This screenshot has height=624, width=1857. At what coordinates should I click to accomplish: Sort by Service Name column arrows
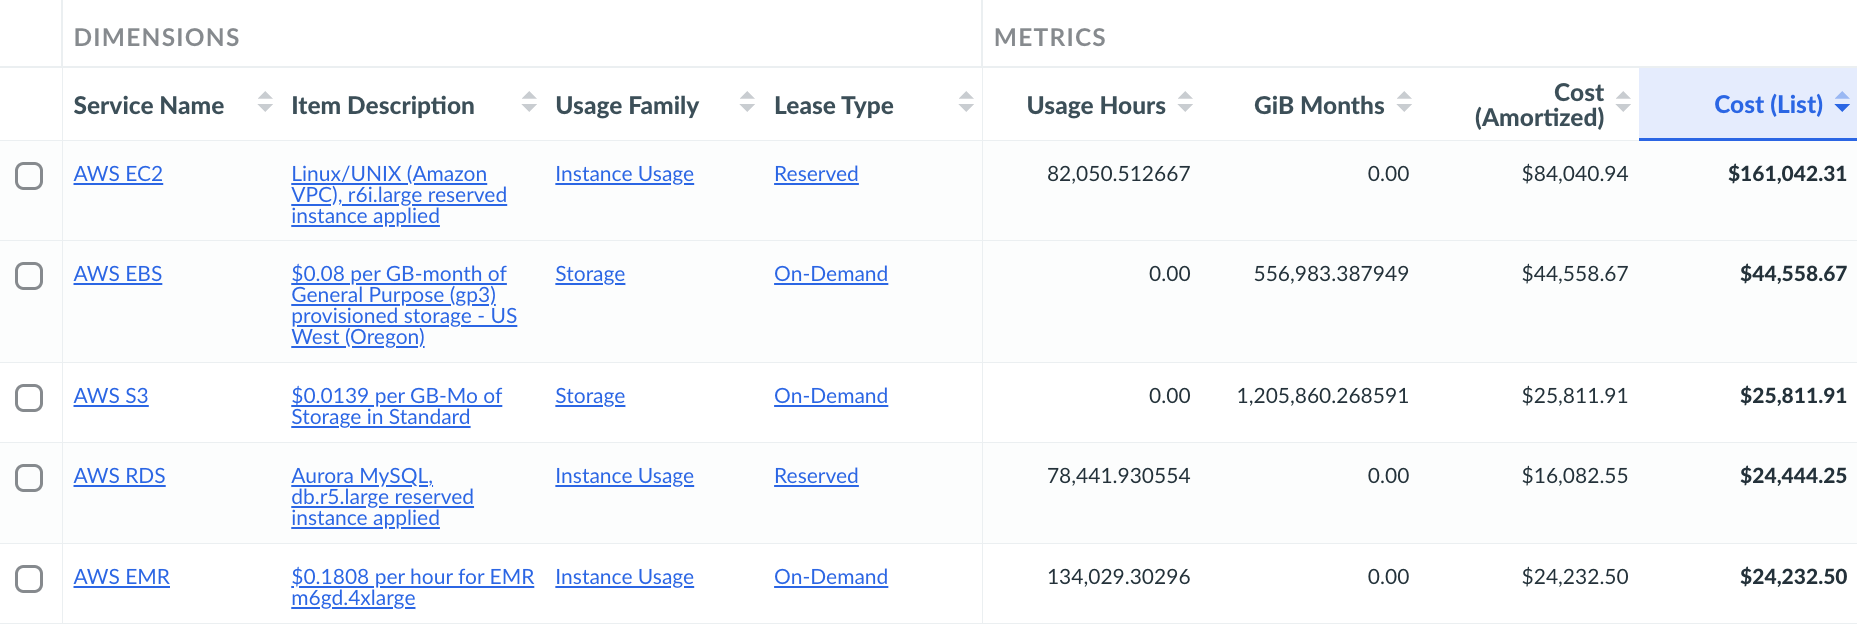pos(265,102)
